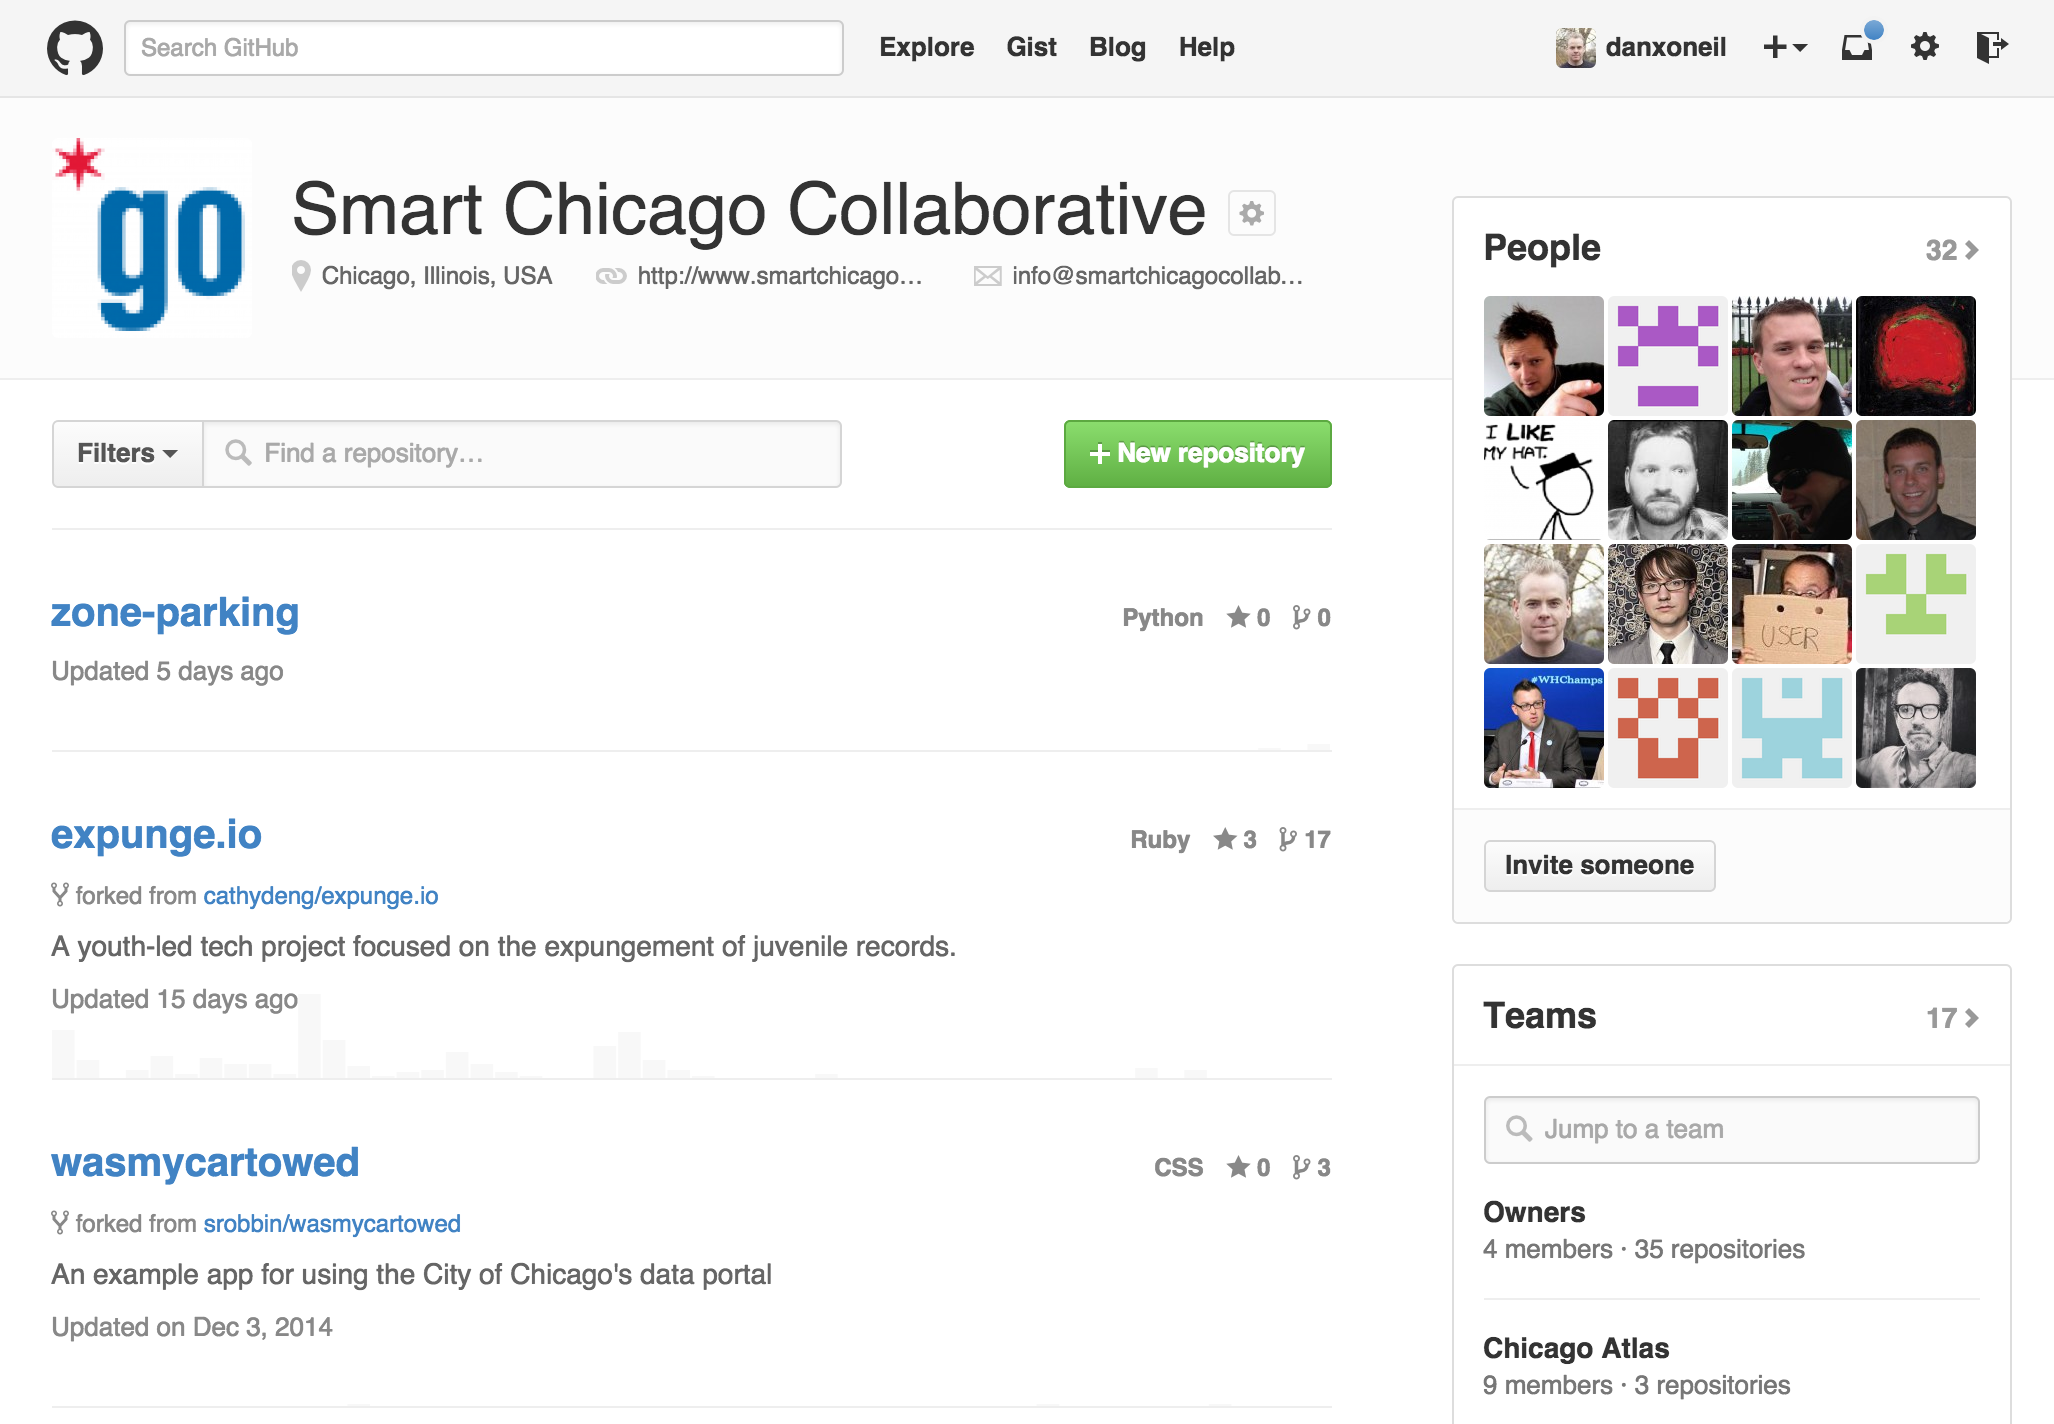This screenshot has height=1424, width=2054.
Task: Click the Chicago, Illinois, USA location
Action: click(x=436, y=276)
